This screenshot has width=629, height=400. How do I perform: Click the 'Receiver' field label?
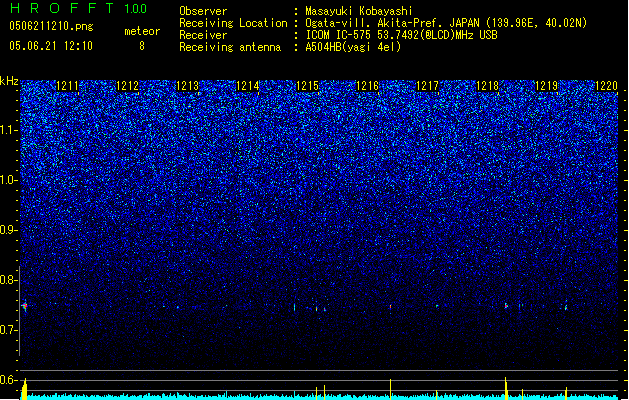click(203, 35)
